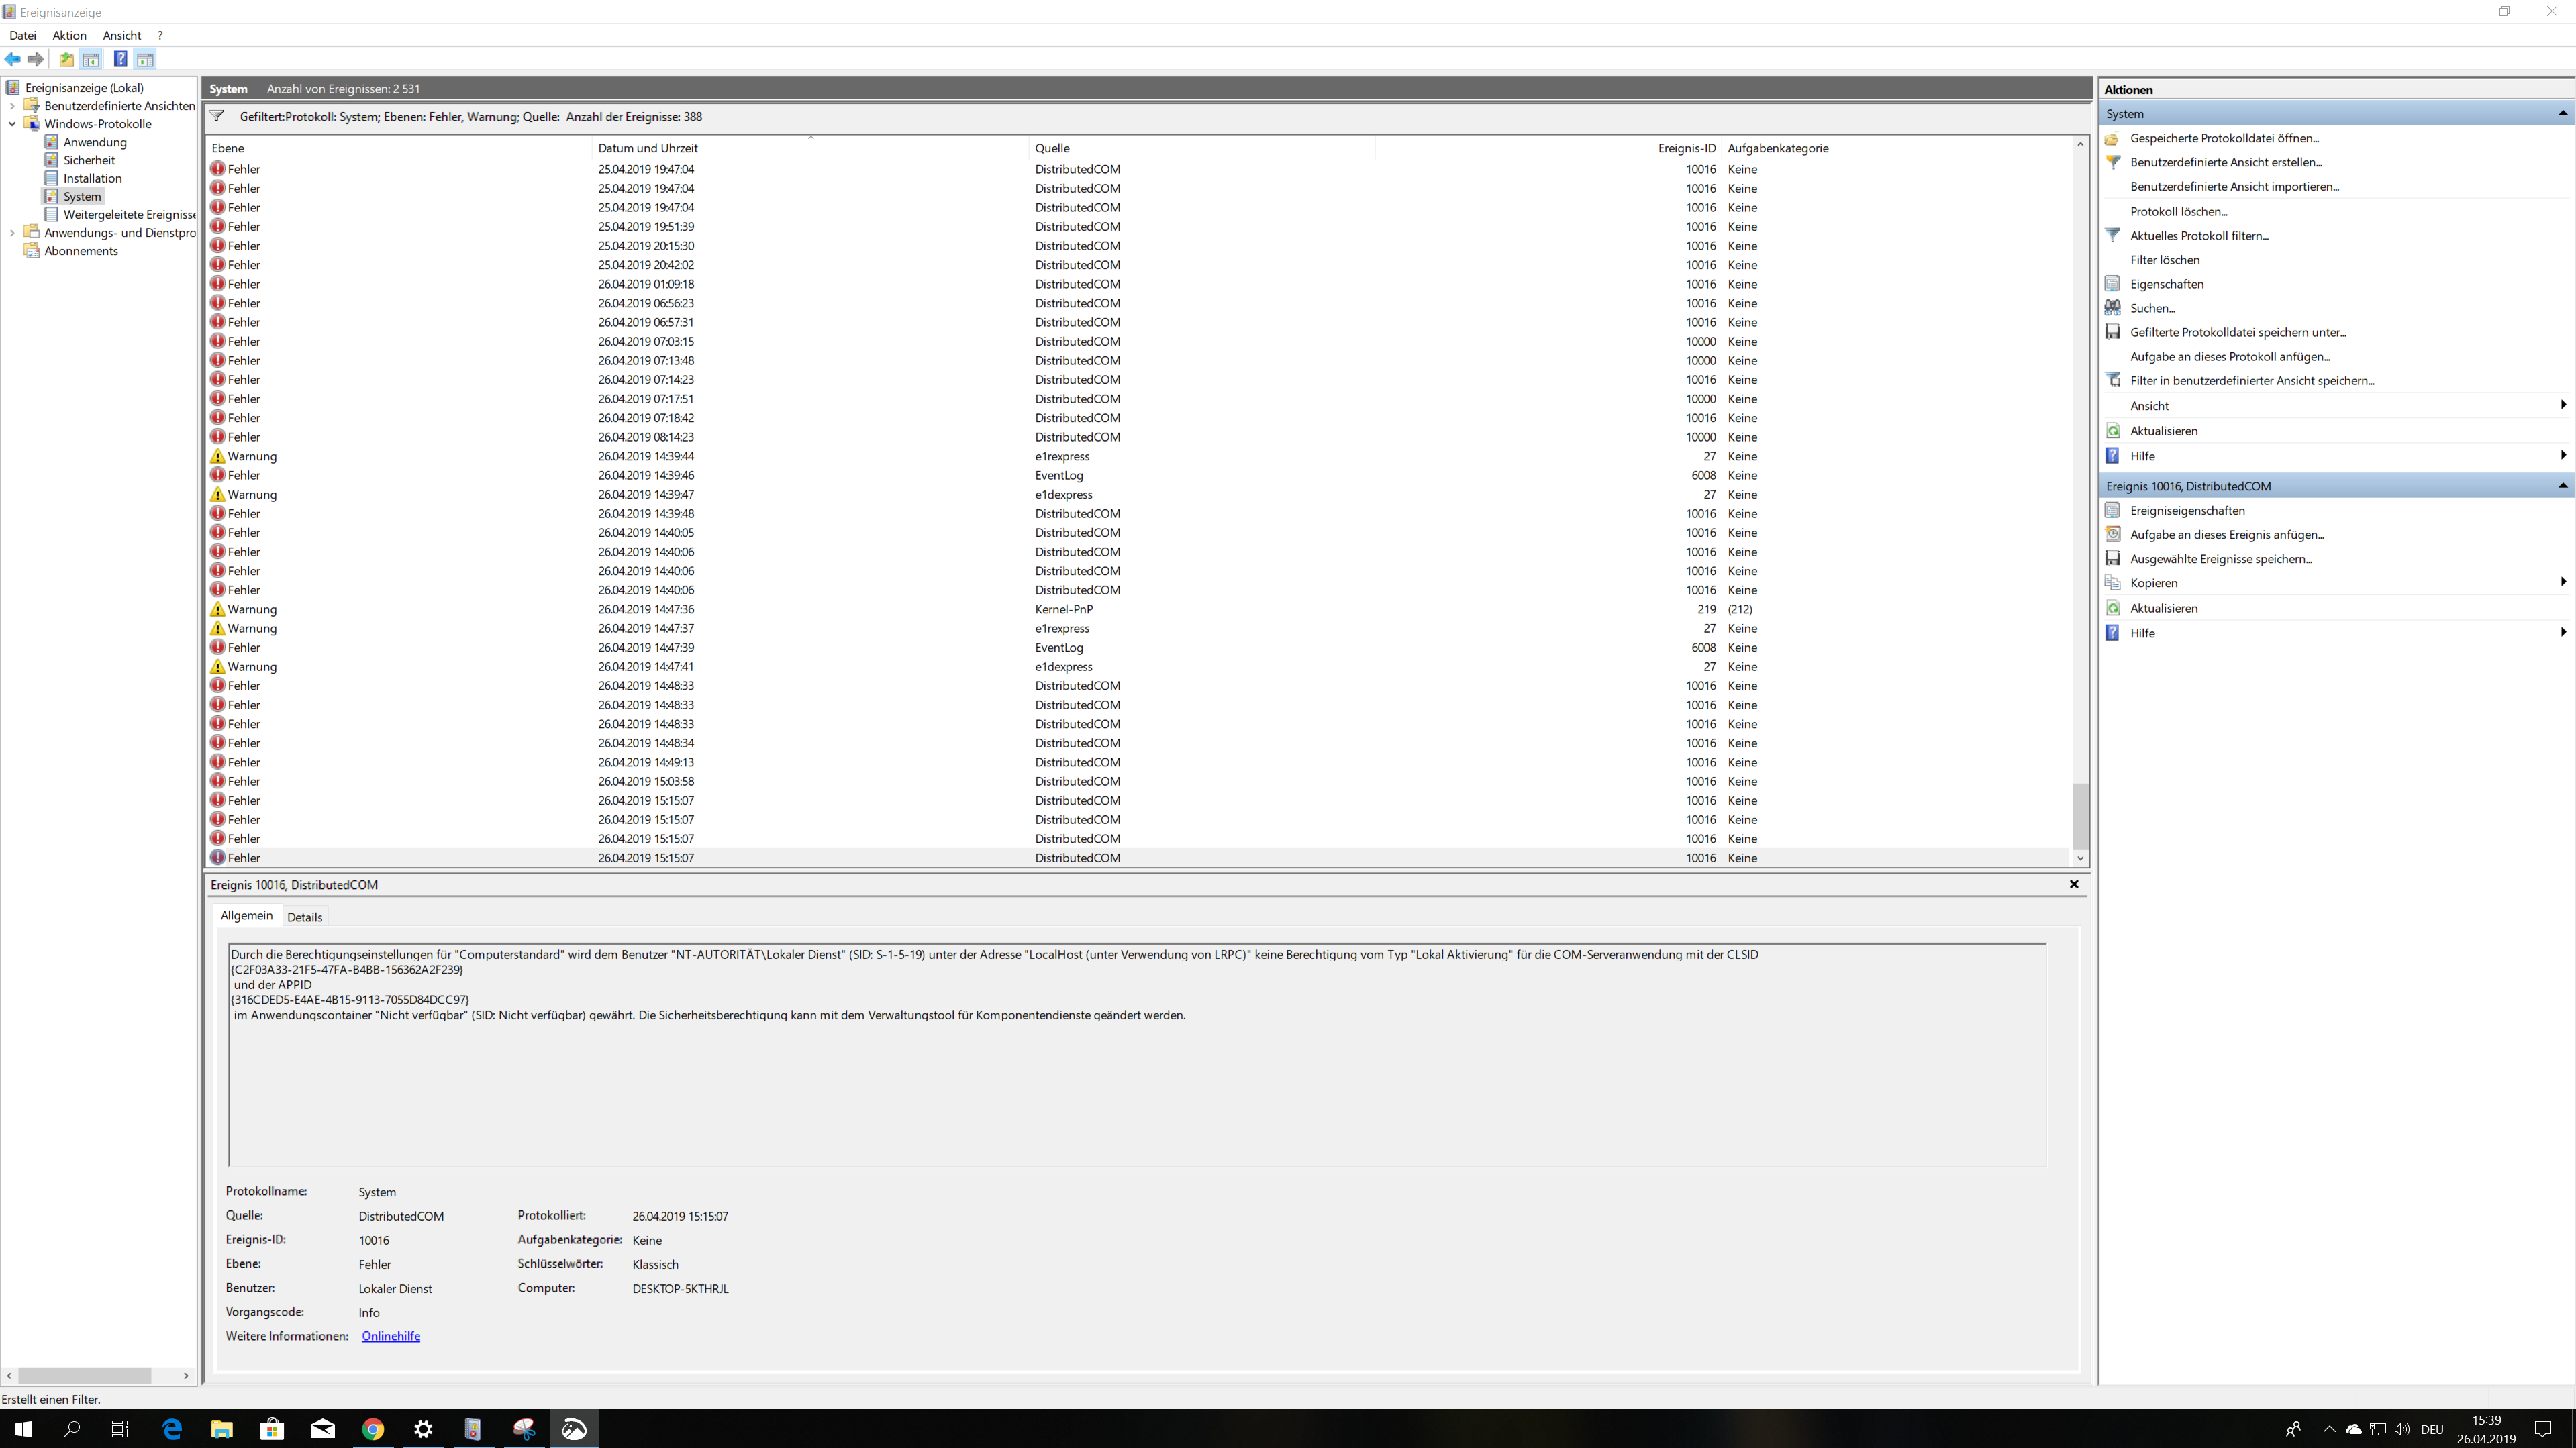This screenshot has height=1448, width=2576.
Task: Select the Sicherheit log in tree
Action: pyautogui.click(x=89, y=160)
